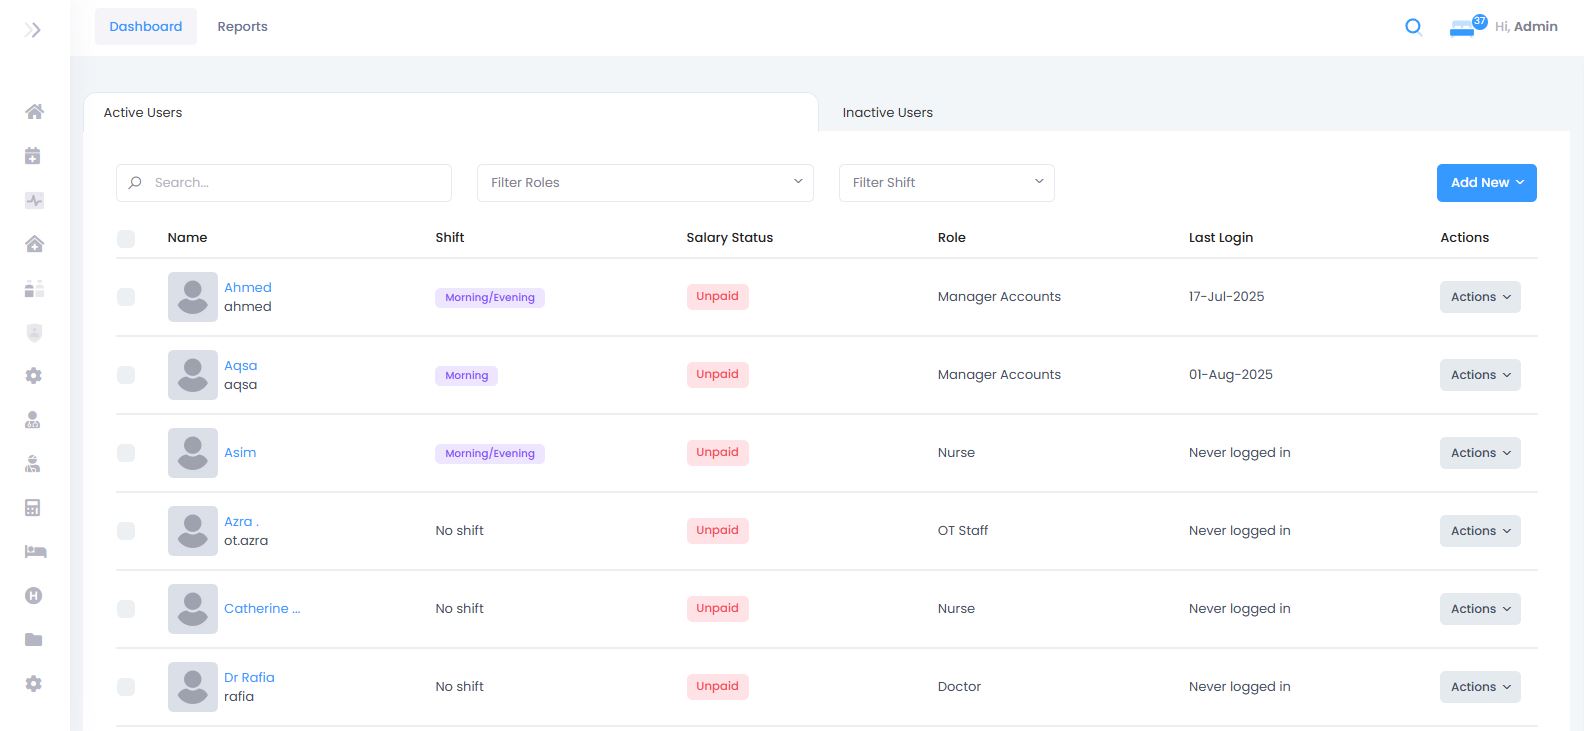Open the home icon in sidebar
This screenshot has width=1584, height=731.
click(34, 111)
